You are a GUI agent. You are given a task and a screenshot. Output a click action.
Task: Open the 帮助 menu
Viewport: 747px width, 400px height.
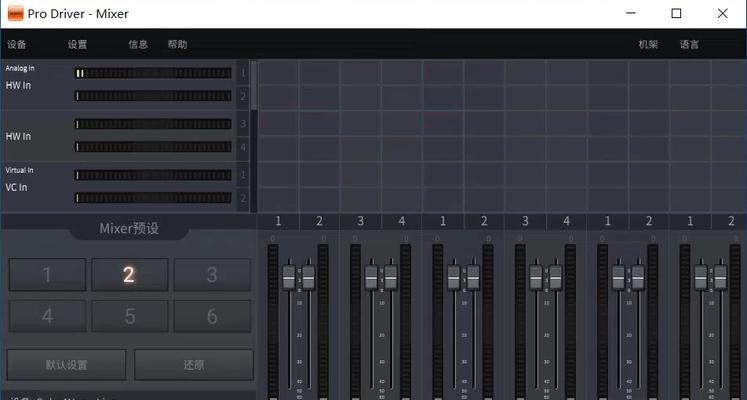point(177,44)
